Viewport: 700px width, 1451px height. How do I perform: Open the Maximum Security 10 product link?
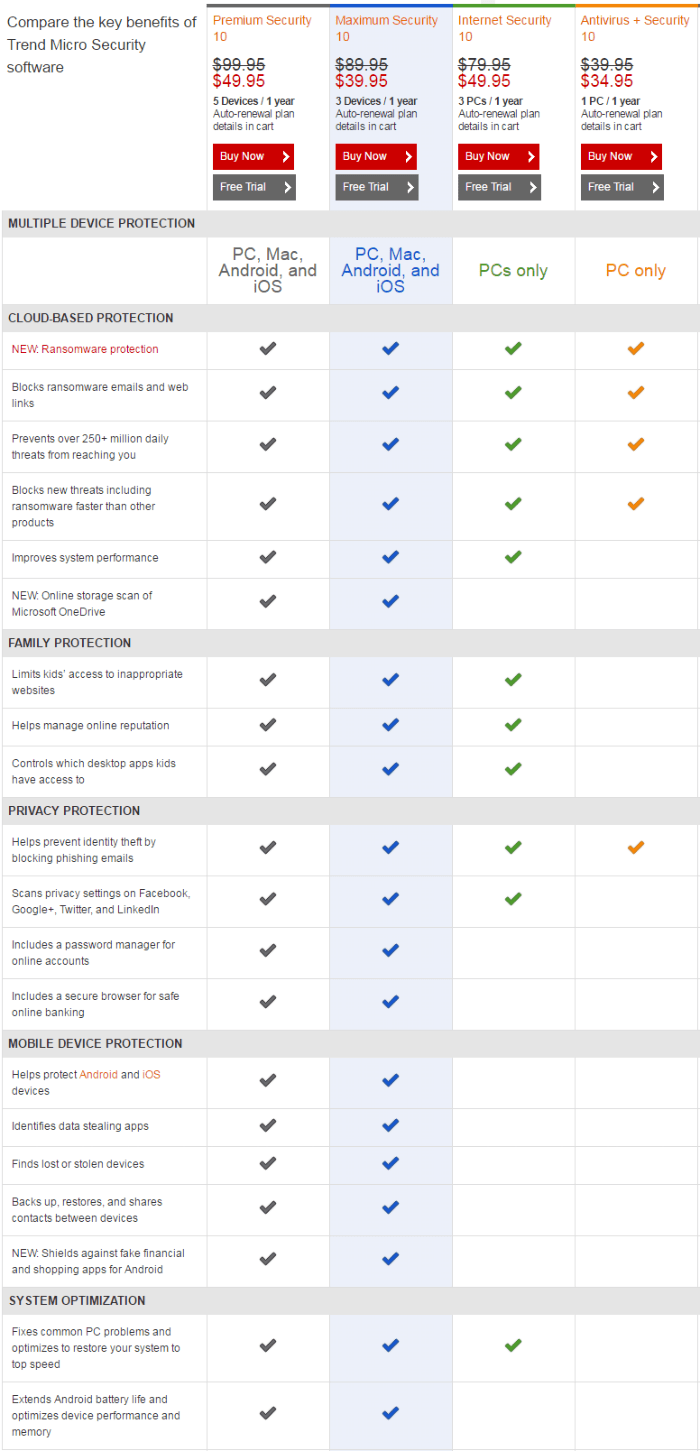(x=385, y=28)
